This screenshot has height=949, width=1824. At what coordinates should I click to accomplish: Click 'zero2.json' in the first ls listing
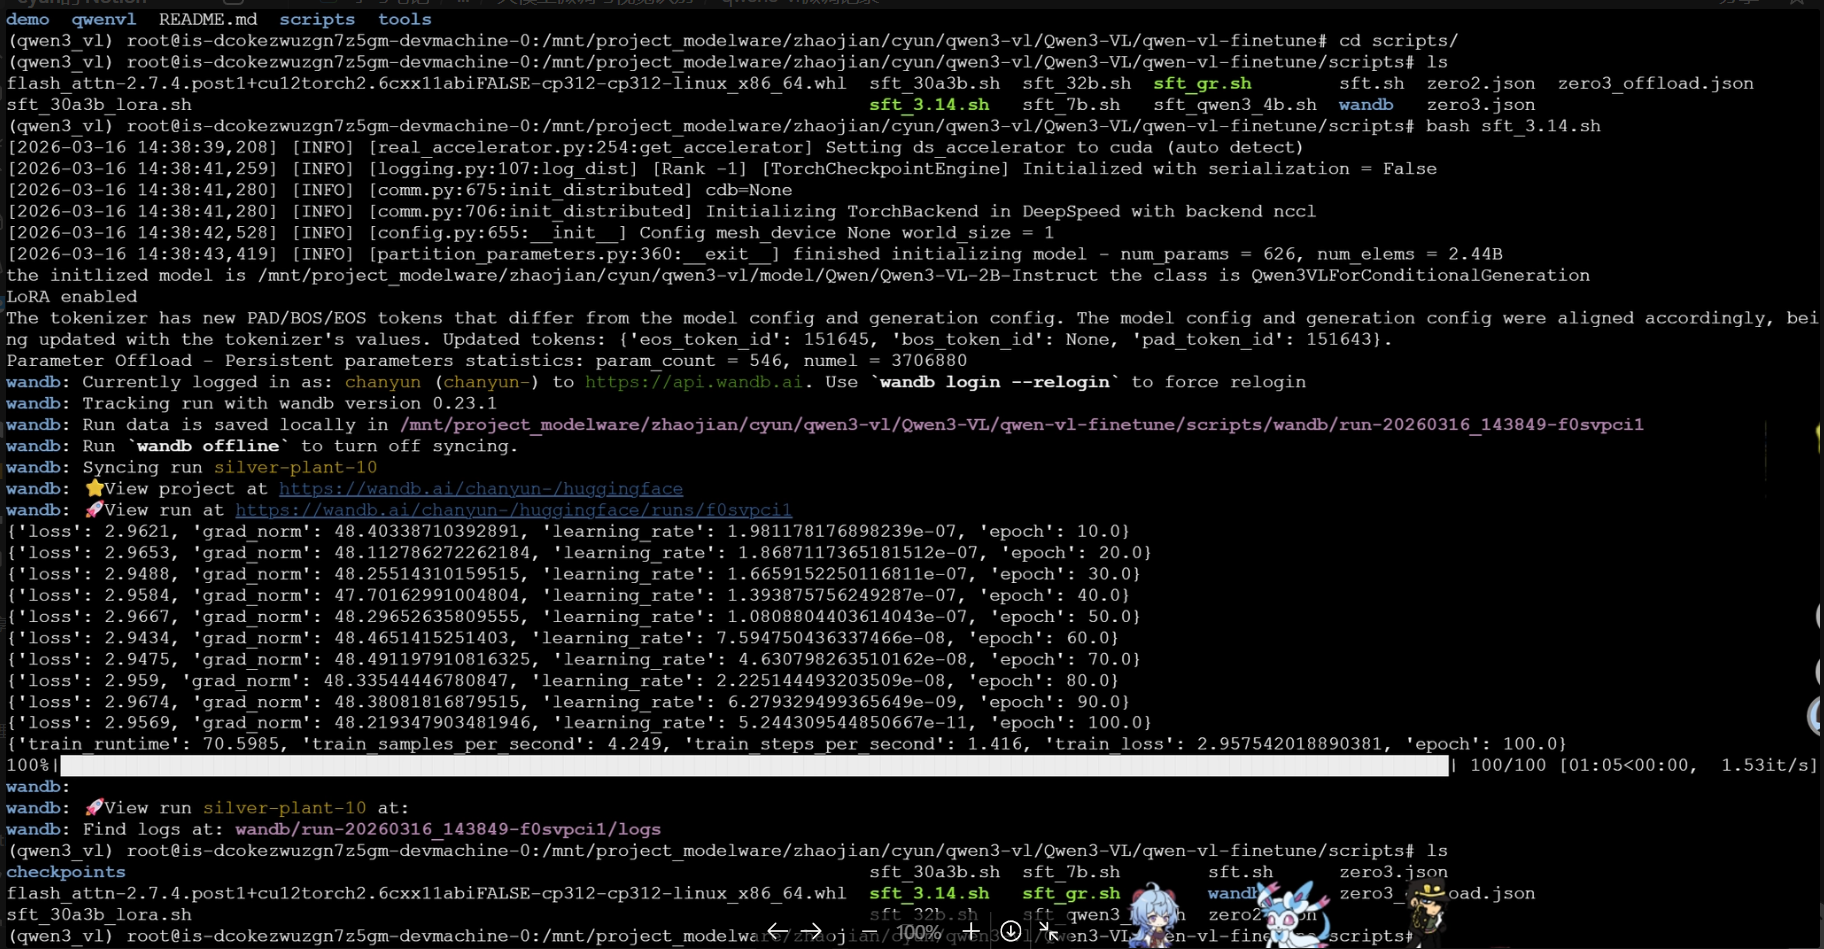click(x=1481, y=83)
